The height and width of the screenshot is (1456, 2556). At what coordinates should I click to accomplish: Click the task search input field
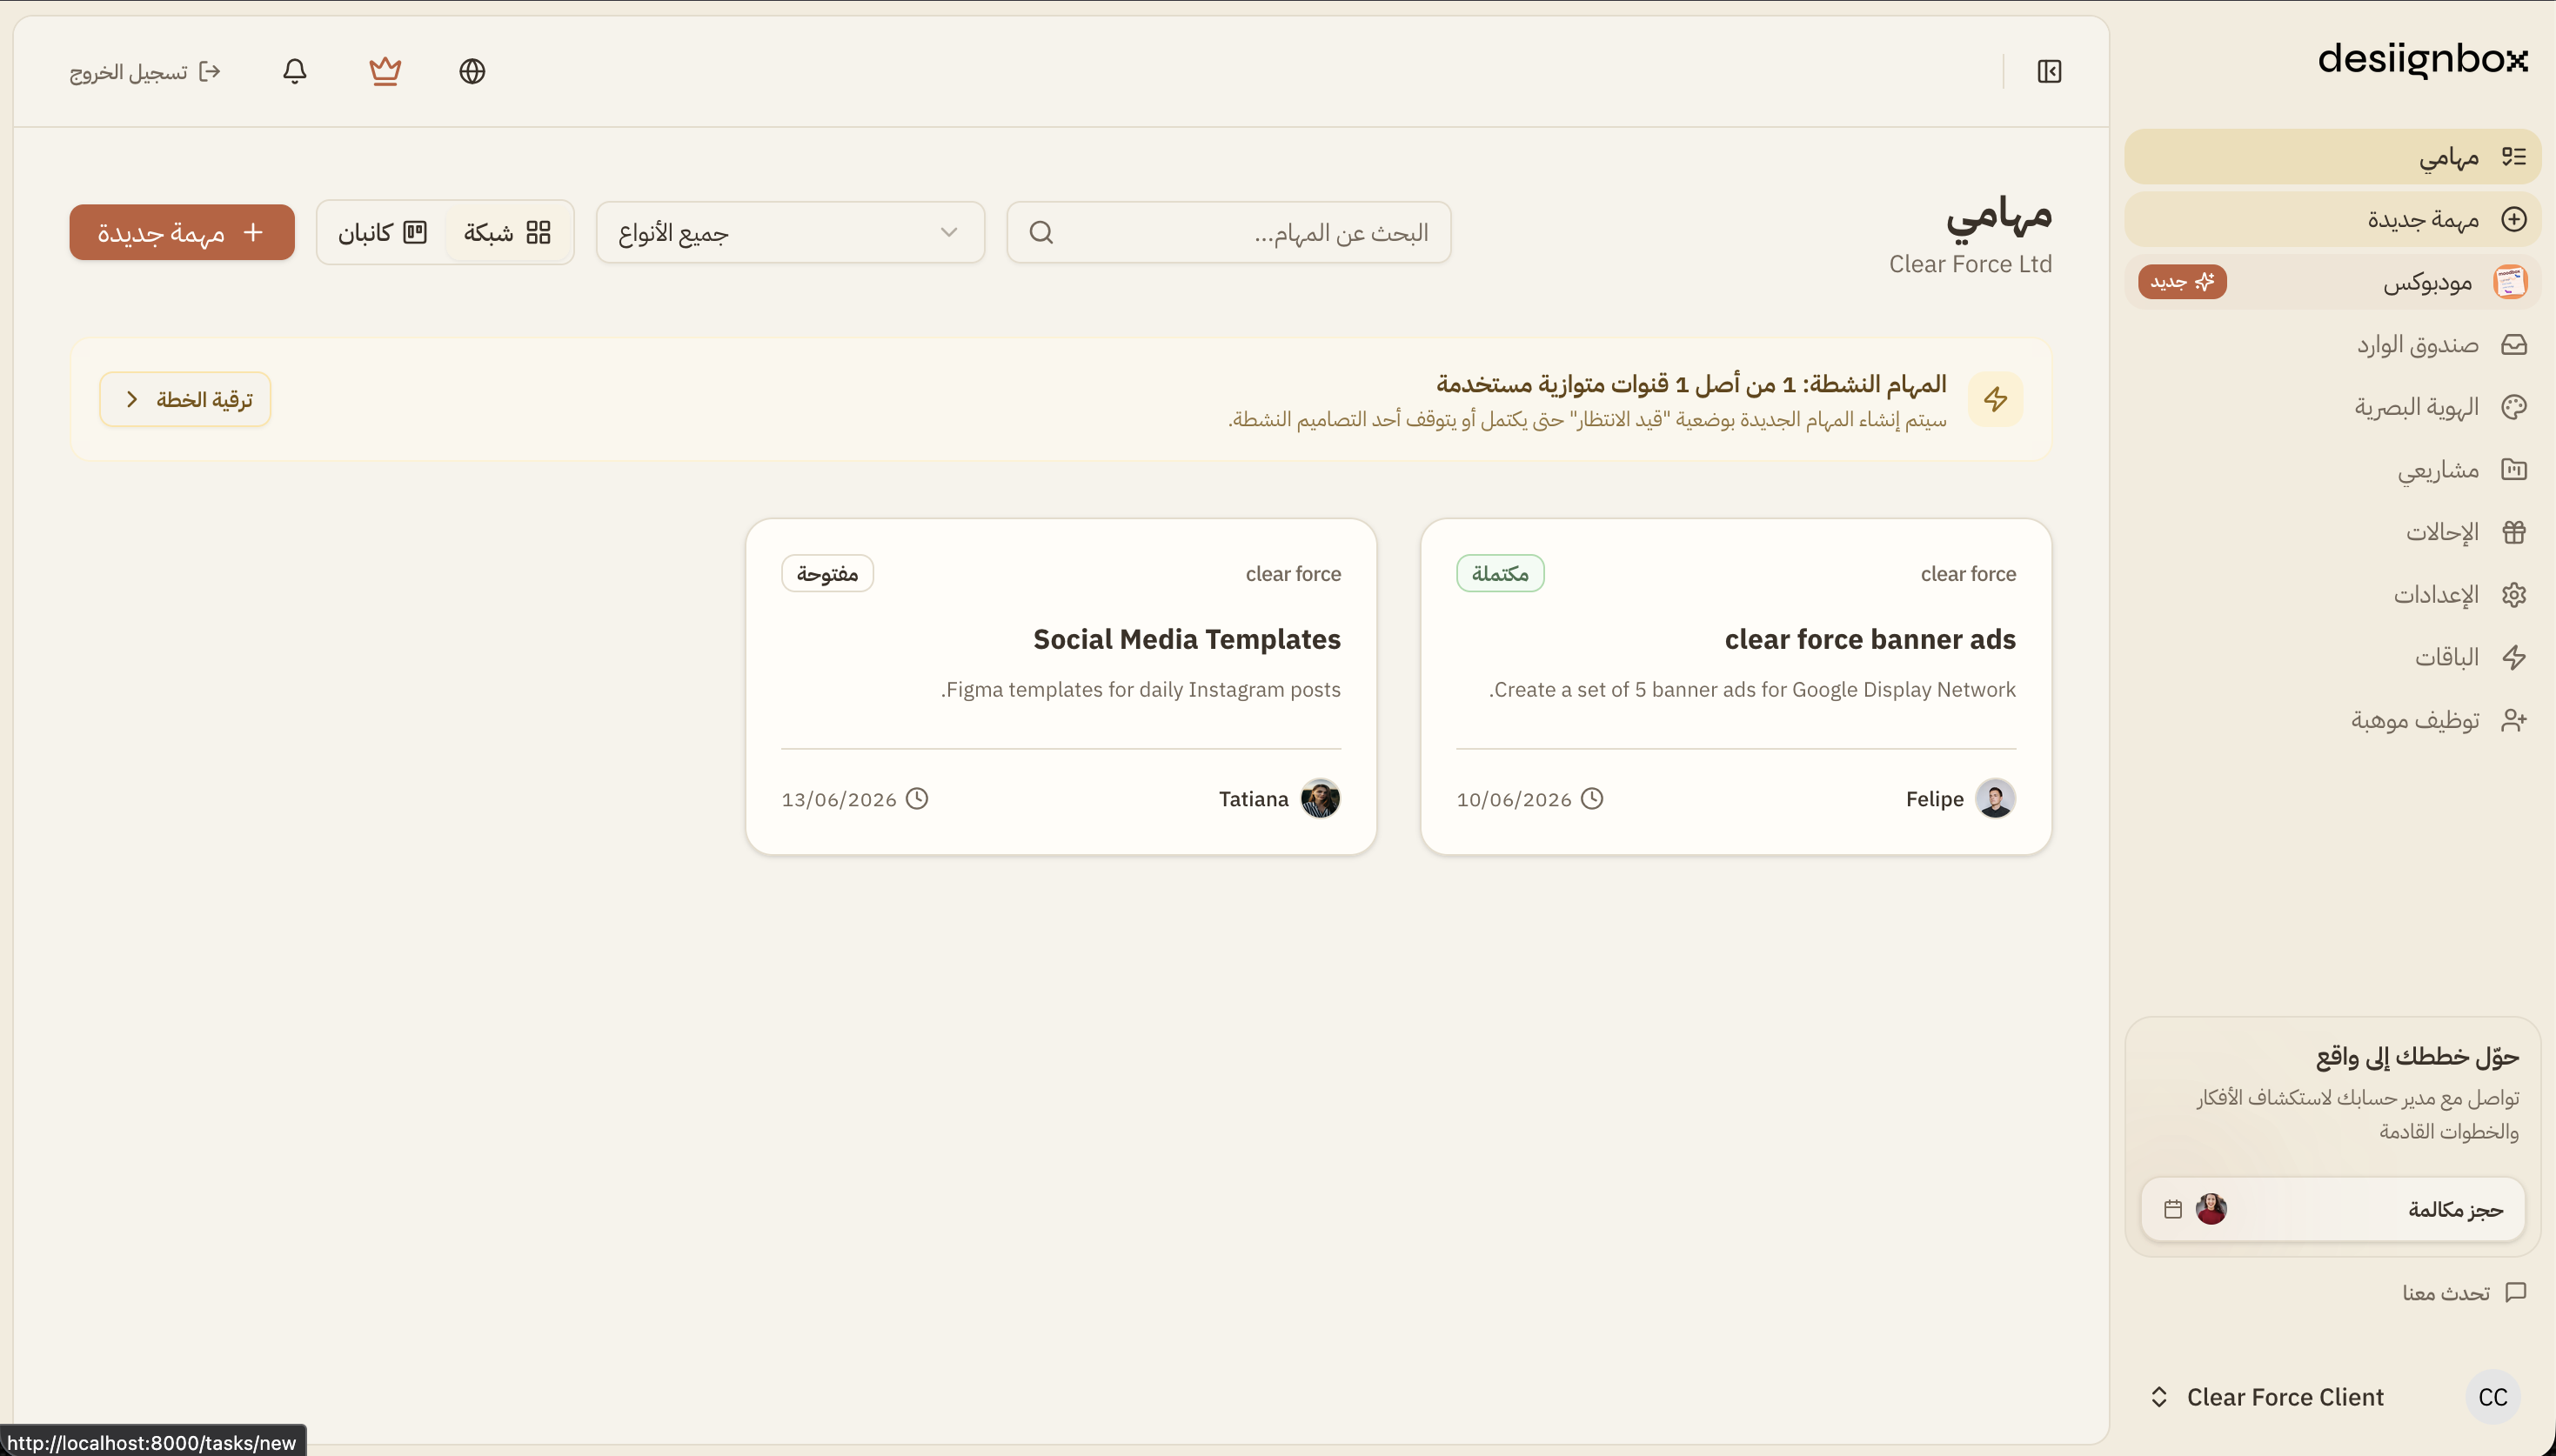1229,232
